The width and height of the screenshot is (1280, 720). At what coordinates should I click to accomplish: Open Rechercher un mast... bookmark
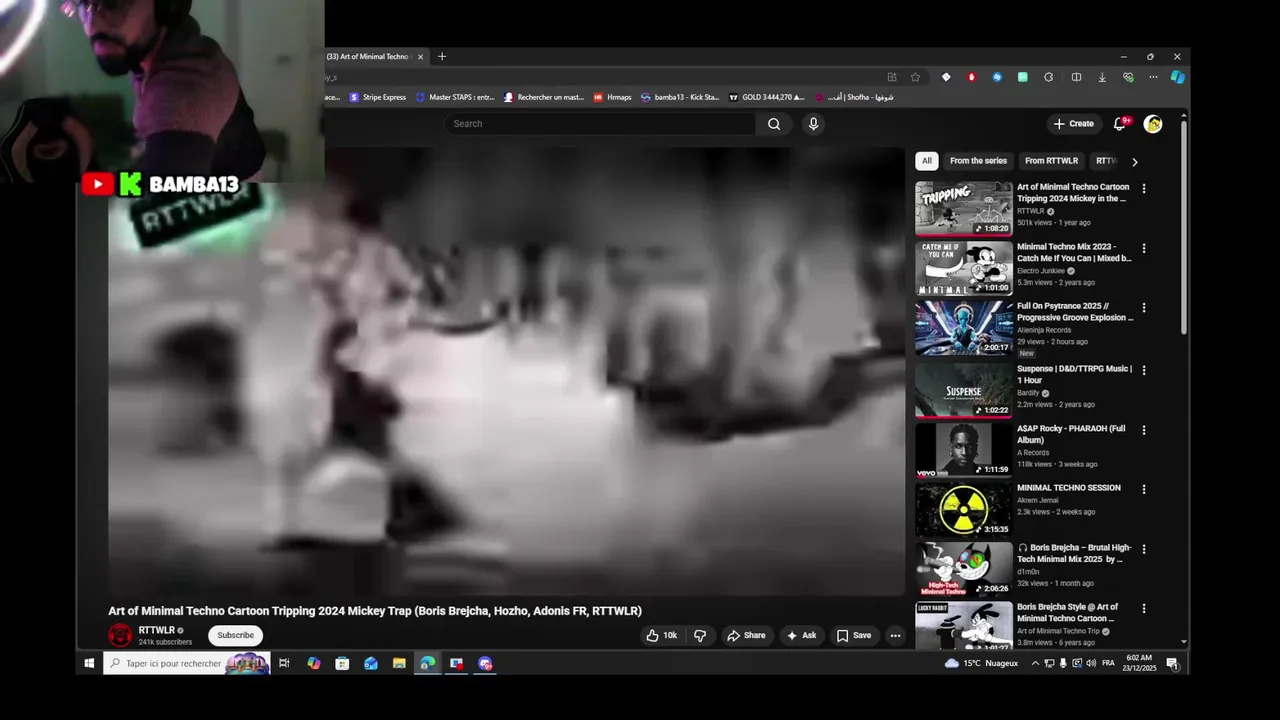[x=544, y=97]
